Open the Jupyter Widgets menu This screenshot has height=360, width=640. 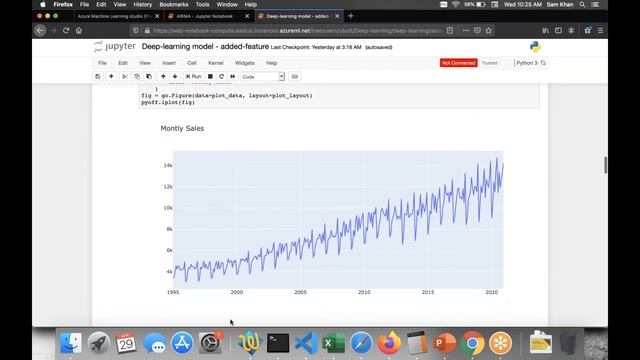pos(244,63)
